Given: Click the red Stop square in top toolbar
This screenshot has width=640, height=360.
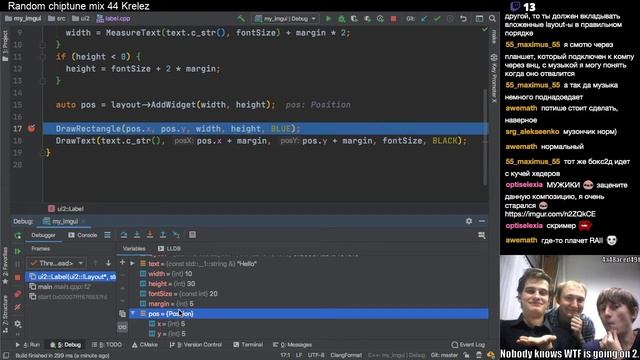Looking at the screenshot, I should point(393,18).
